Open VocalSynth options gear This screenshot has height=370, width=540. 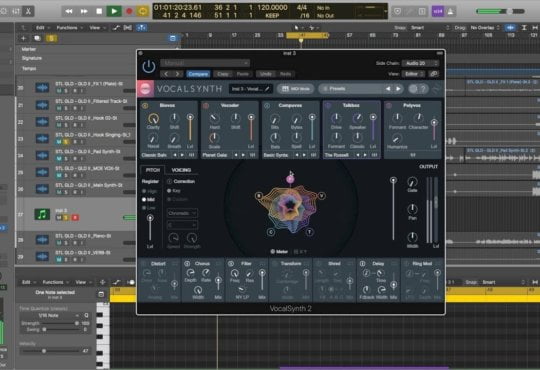[x=413, y=89]
